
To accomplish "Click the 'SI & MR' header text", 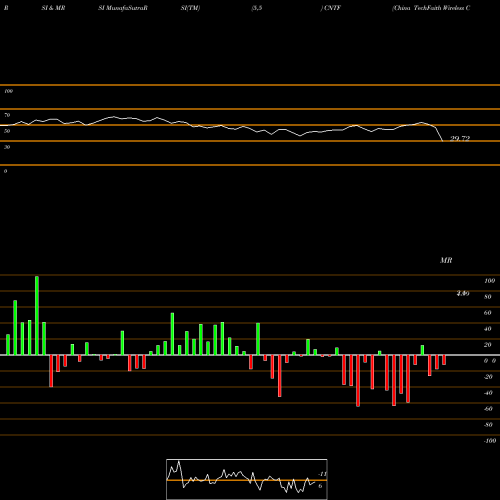I will 53,8.
